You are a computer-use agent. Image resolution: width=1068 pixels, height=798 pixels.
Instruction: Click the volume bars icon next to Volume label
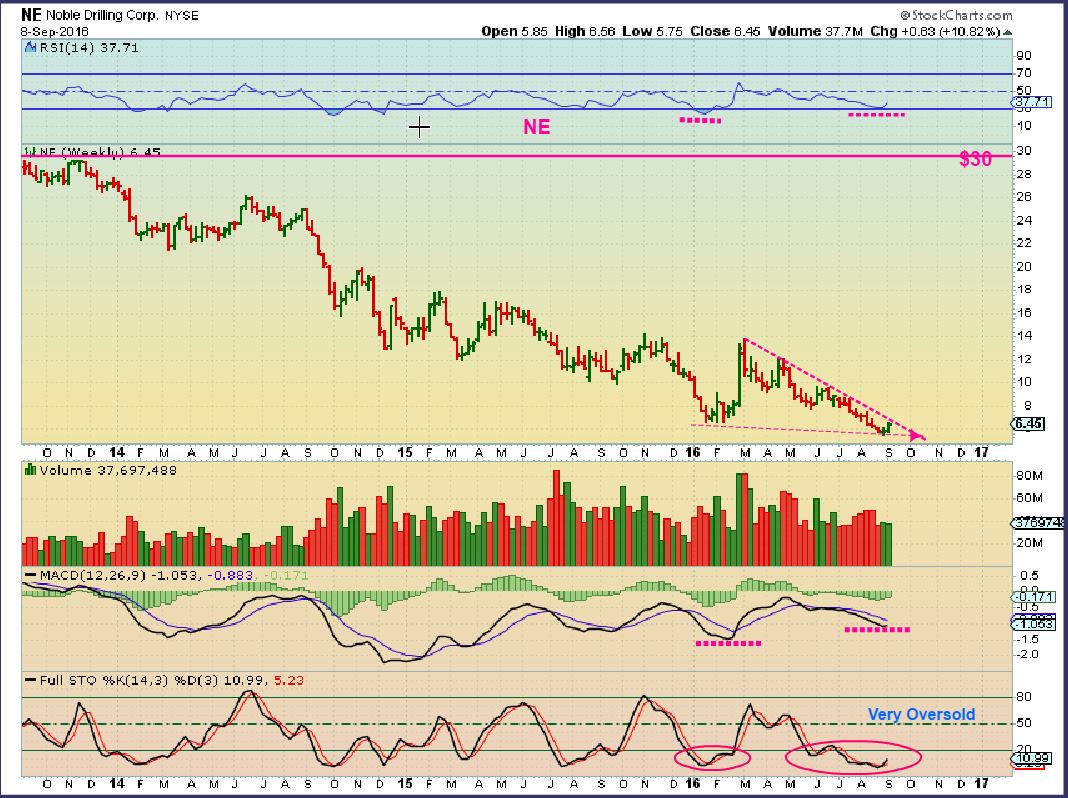click(30, 469)
